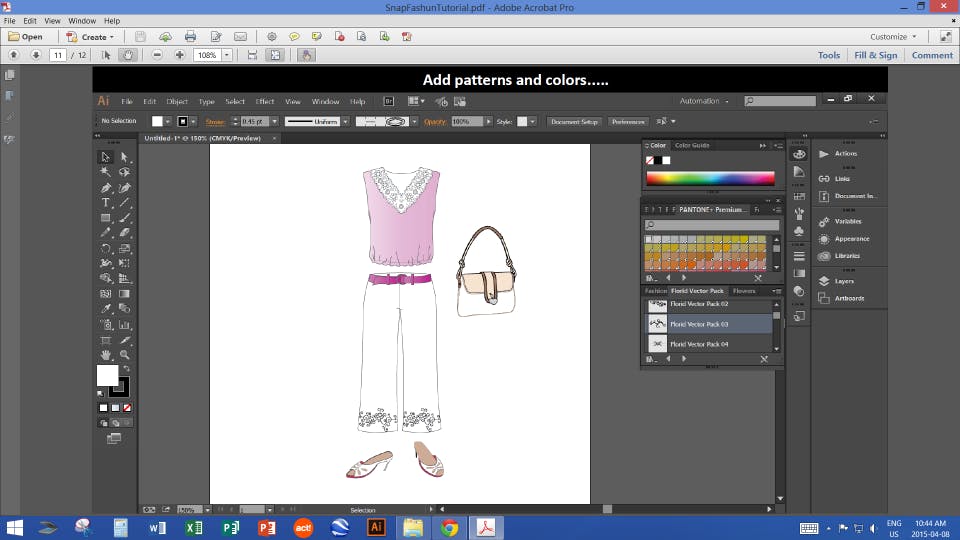Switch to Color Guide tab
This screenshot has width=960, height=540.
[x=692, y=146]
